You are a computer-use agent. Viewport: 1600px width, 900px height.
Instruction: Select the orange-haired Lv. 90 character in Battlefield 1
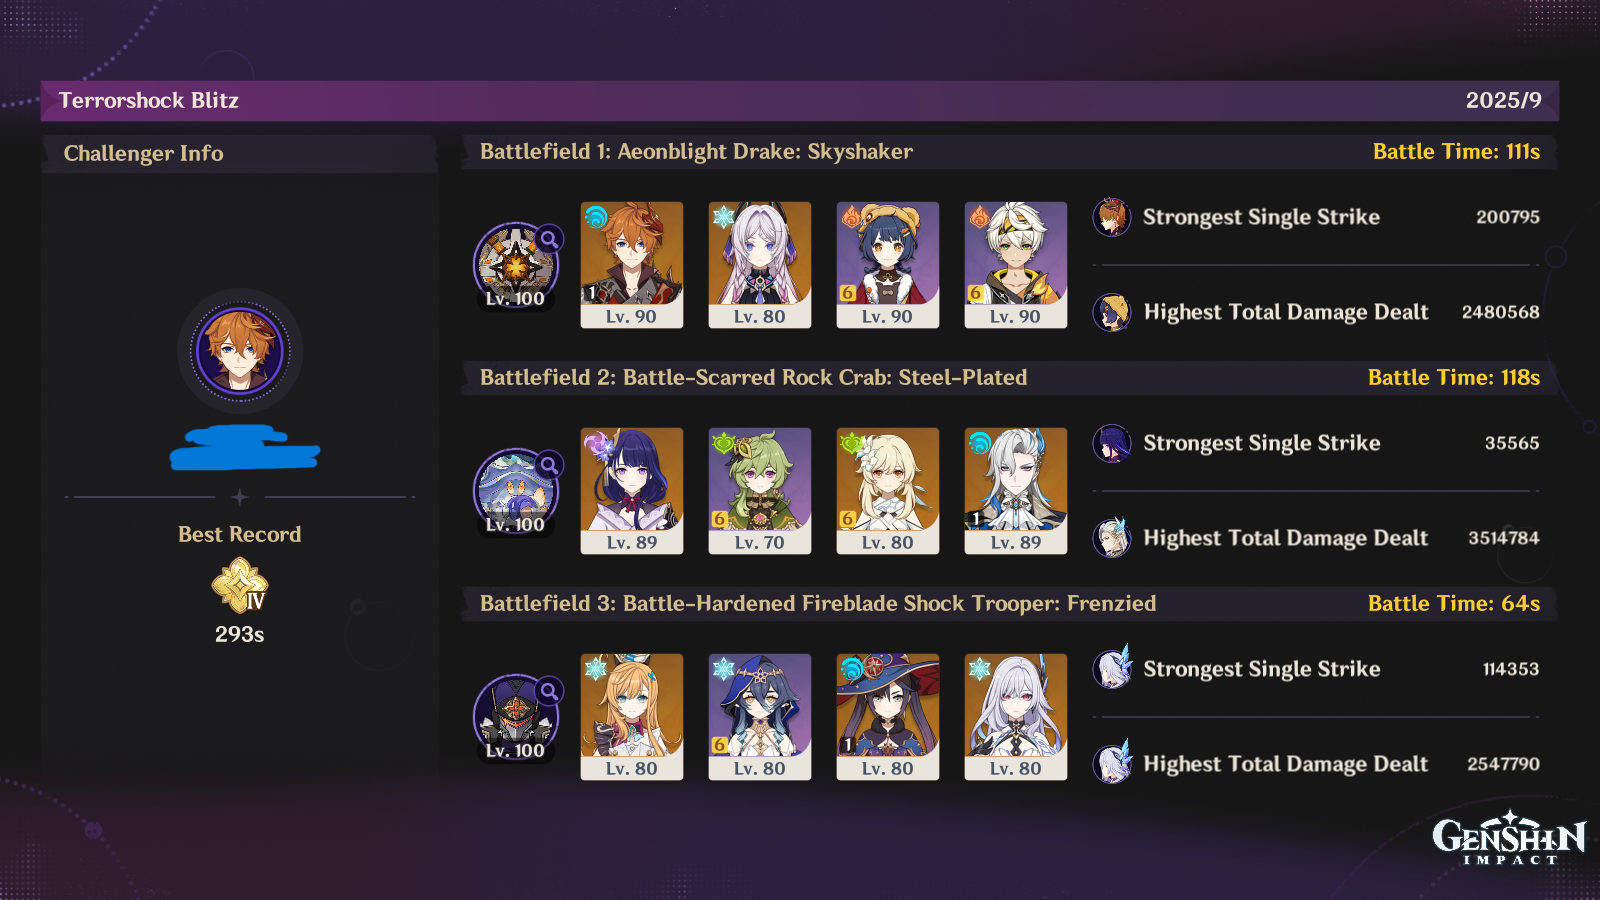coord(632,265)
